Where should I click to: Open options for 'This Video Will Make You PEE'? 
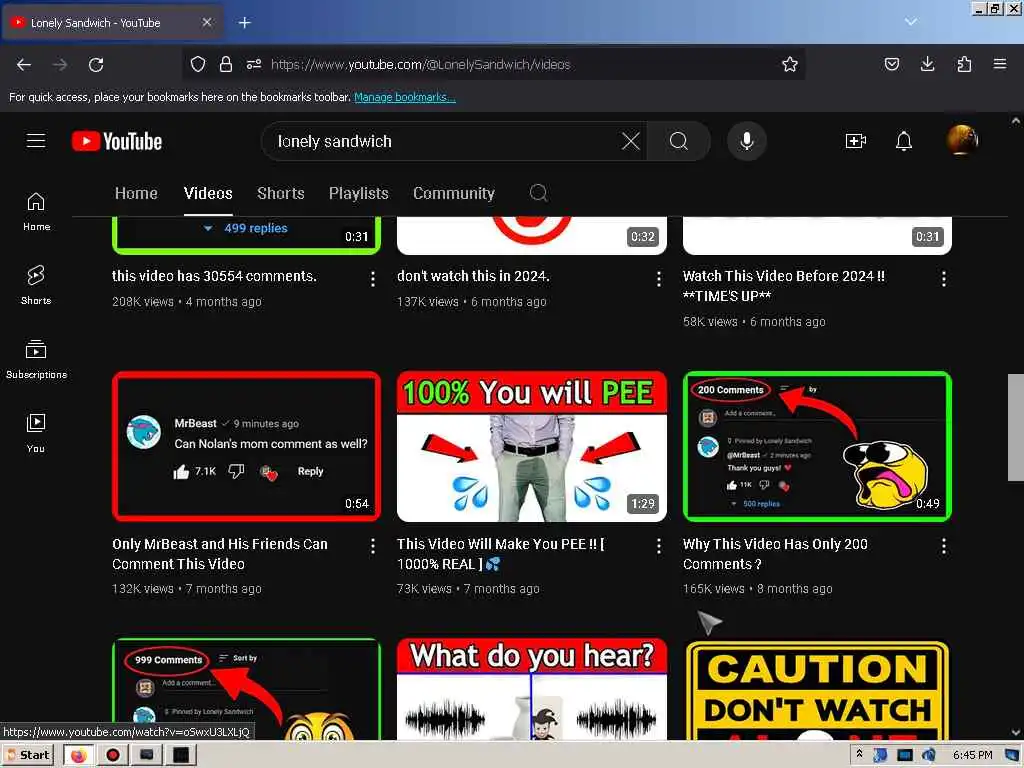tap(658, 546)
